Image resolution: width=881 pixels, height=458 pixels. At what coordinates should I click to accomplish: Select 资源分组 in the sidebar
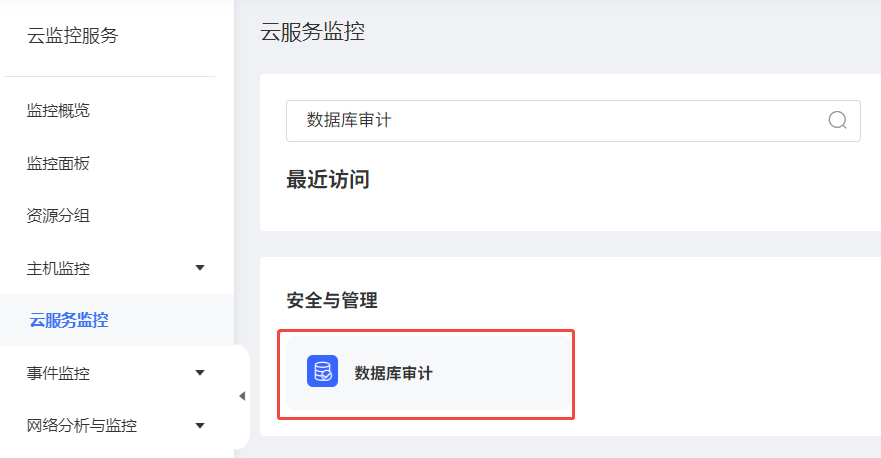point(58,215)
